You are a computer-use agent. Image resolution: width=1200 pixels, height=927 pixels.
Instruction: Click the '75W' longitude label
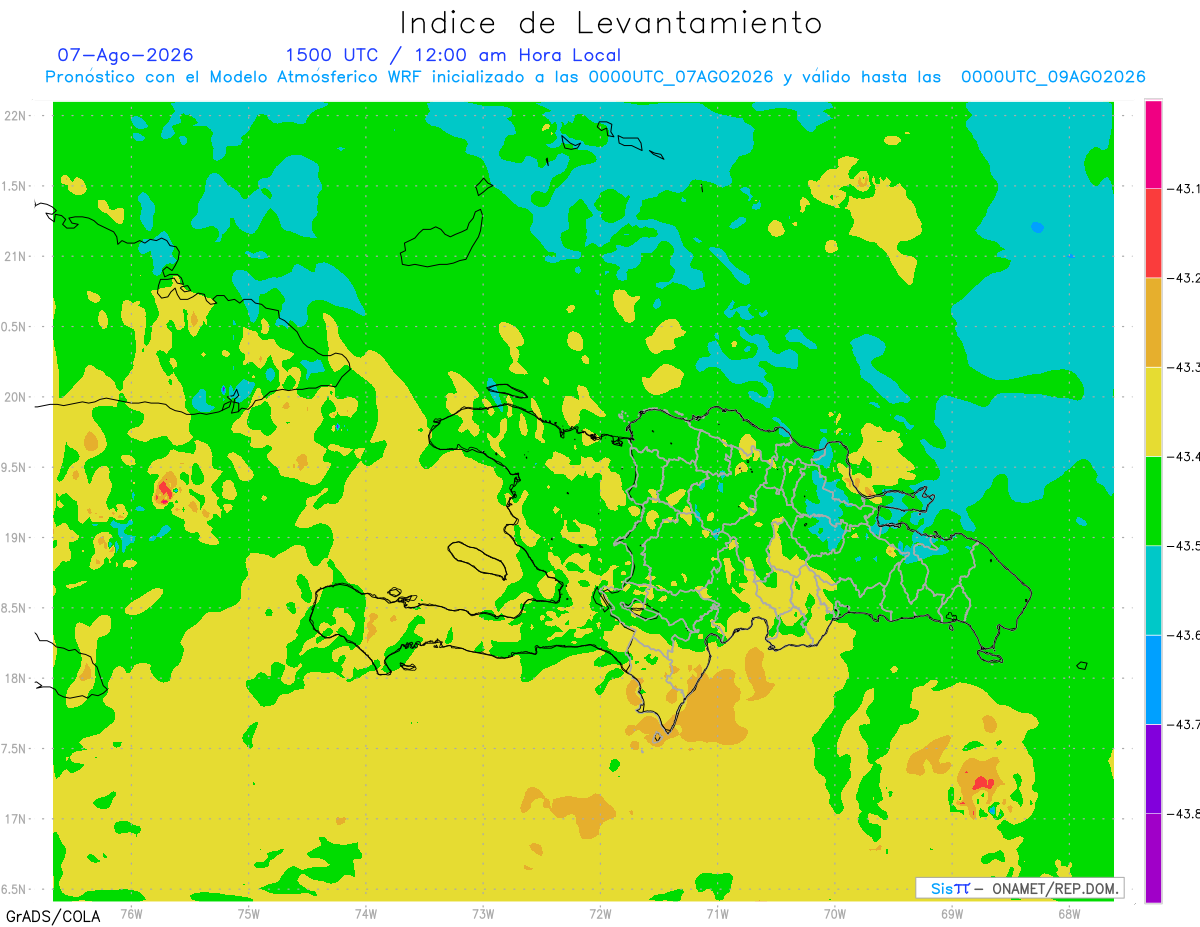pyautogui.click(x=248, y=914)
